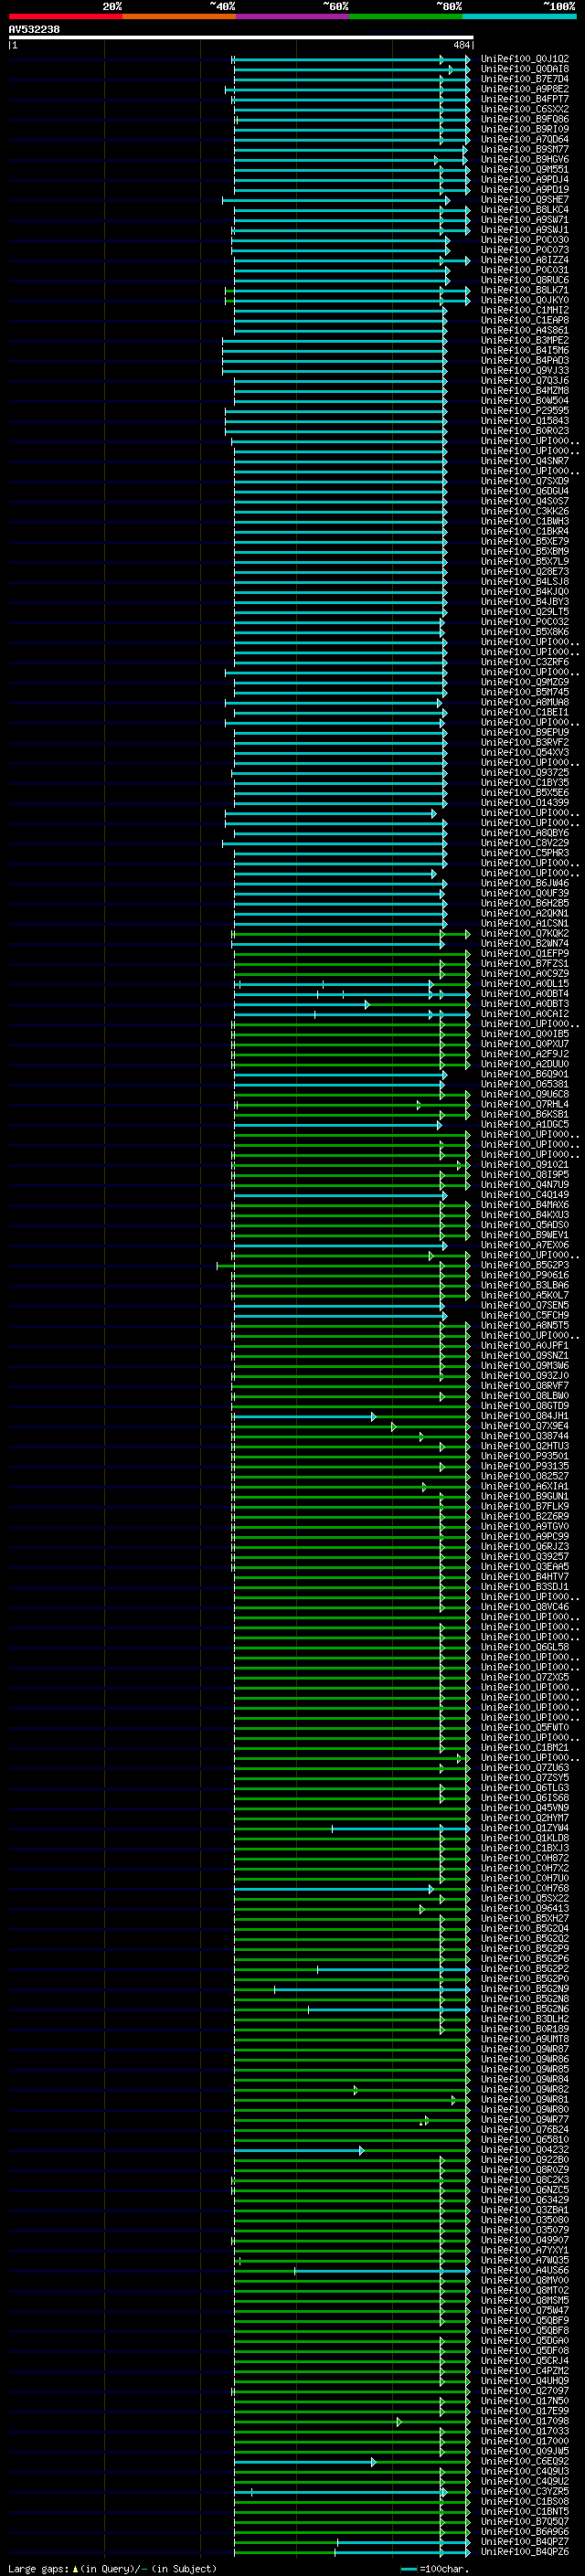This screenshot has width=585, height=2576.
Task: Click hit label UniRef100_Q28E73
Action: (x=525, y=572)
